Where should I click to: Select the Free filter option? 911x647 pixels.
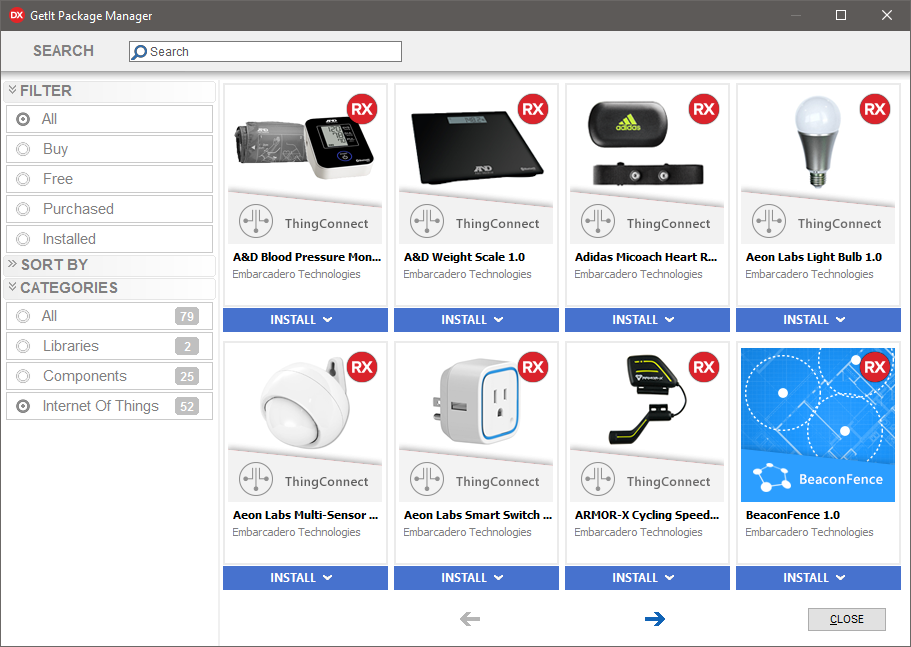(x=109, y=179)
